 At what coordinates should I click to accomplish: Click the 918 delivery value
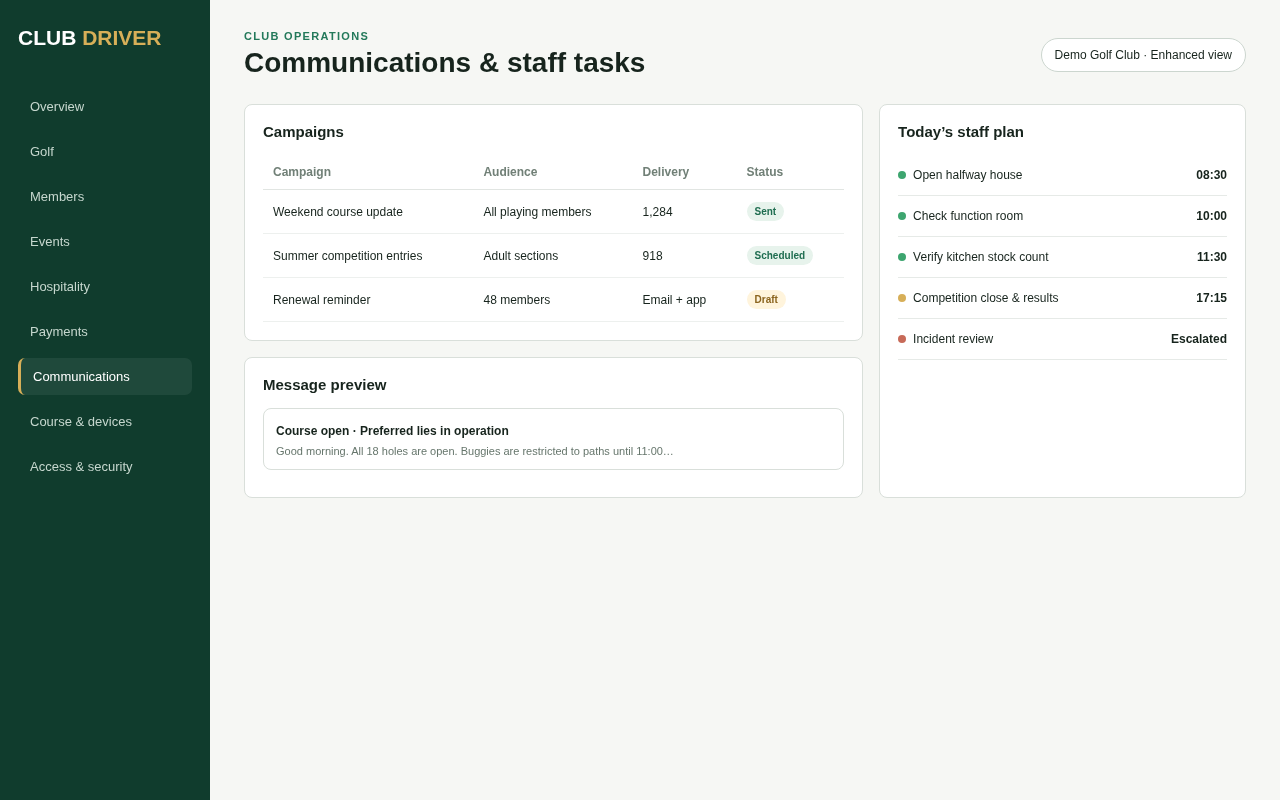[x=653, y=256]
